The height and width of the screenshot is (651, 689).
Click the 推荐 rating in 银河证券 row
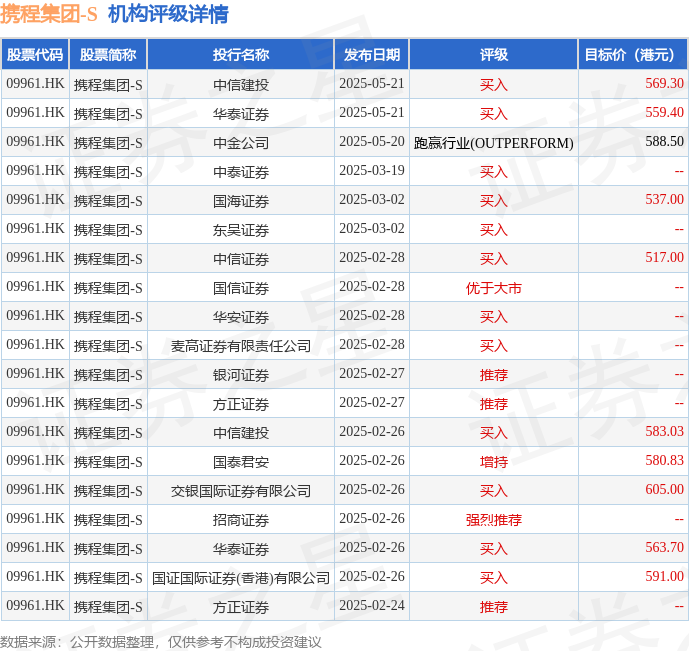coord(493,375)
